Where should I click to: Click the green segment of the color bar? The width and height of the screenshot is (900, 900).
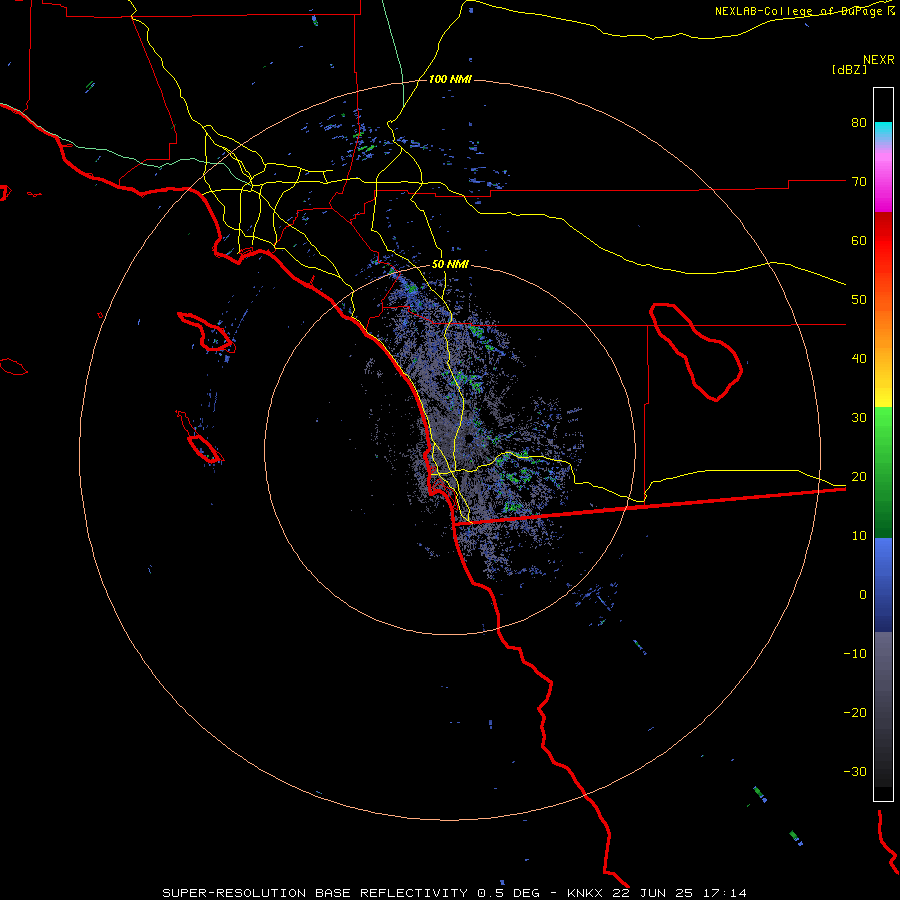[x=883, y=472]
